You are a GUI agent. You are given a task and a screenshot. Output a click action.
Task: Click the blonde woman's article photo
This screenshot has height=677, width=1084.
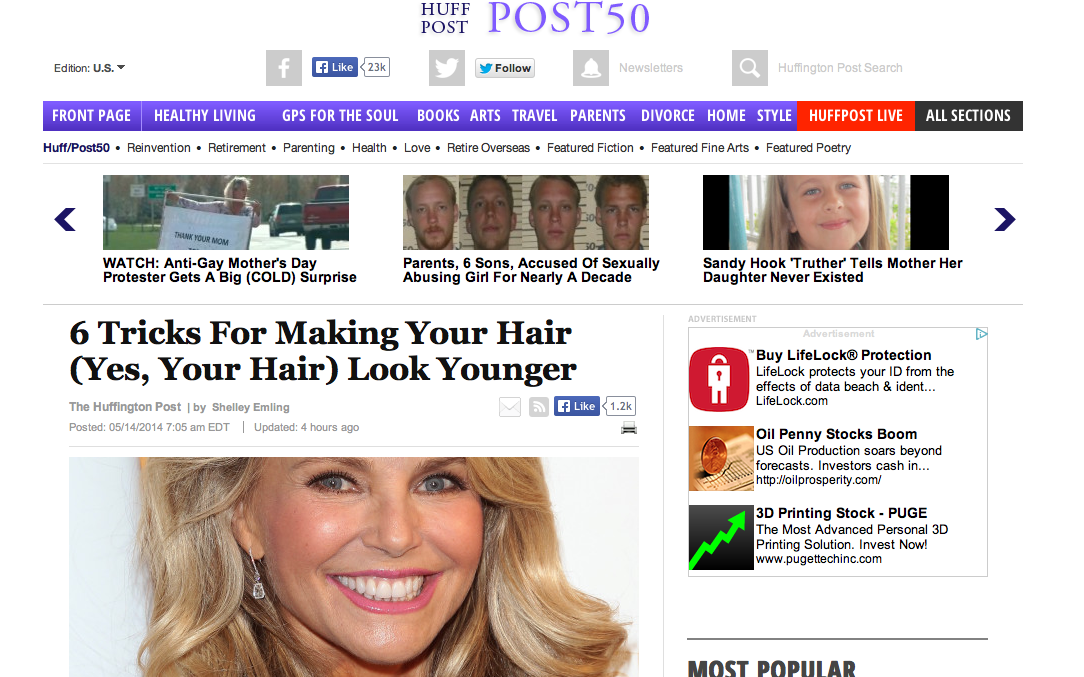pos(353,567)
